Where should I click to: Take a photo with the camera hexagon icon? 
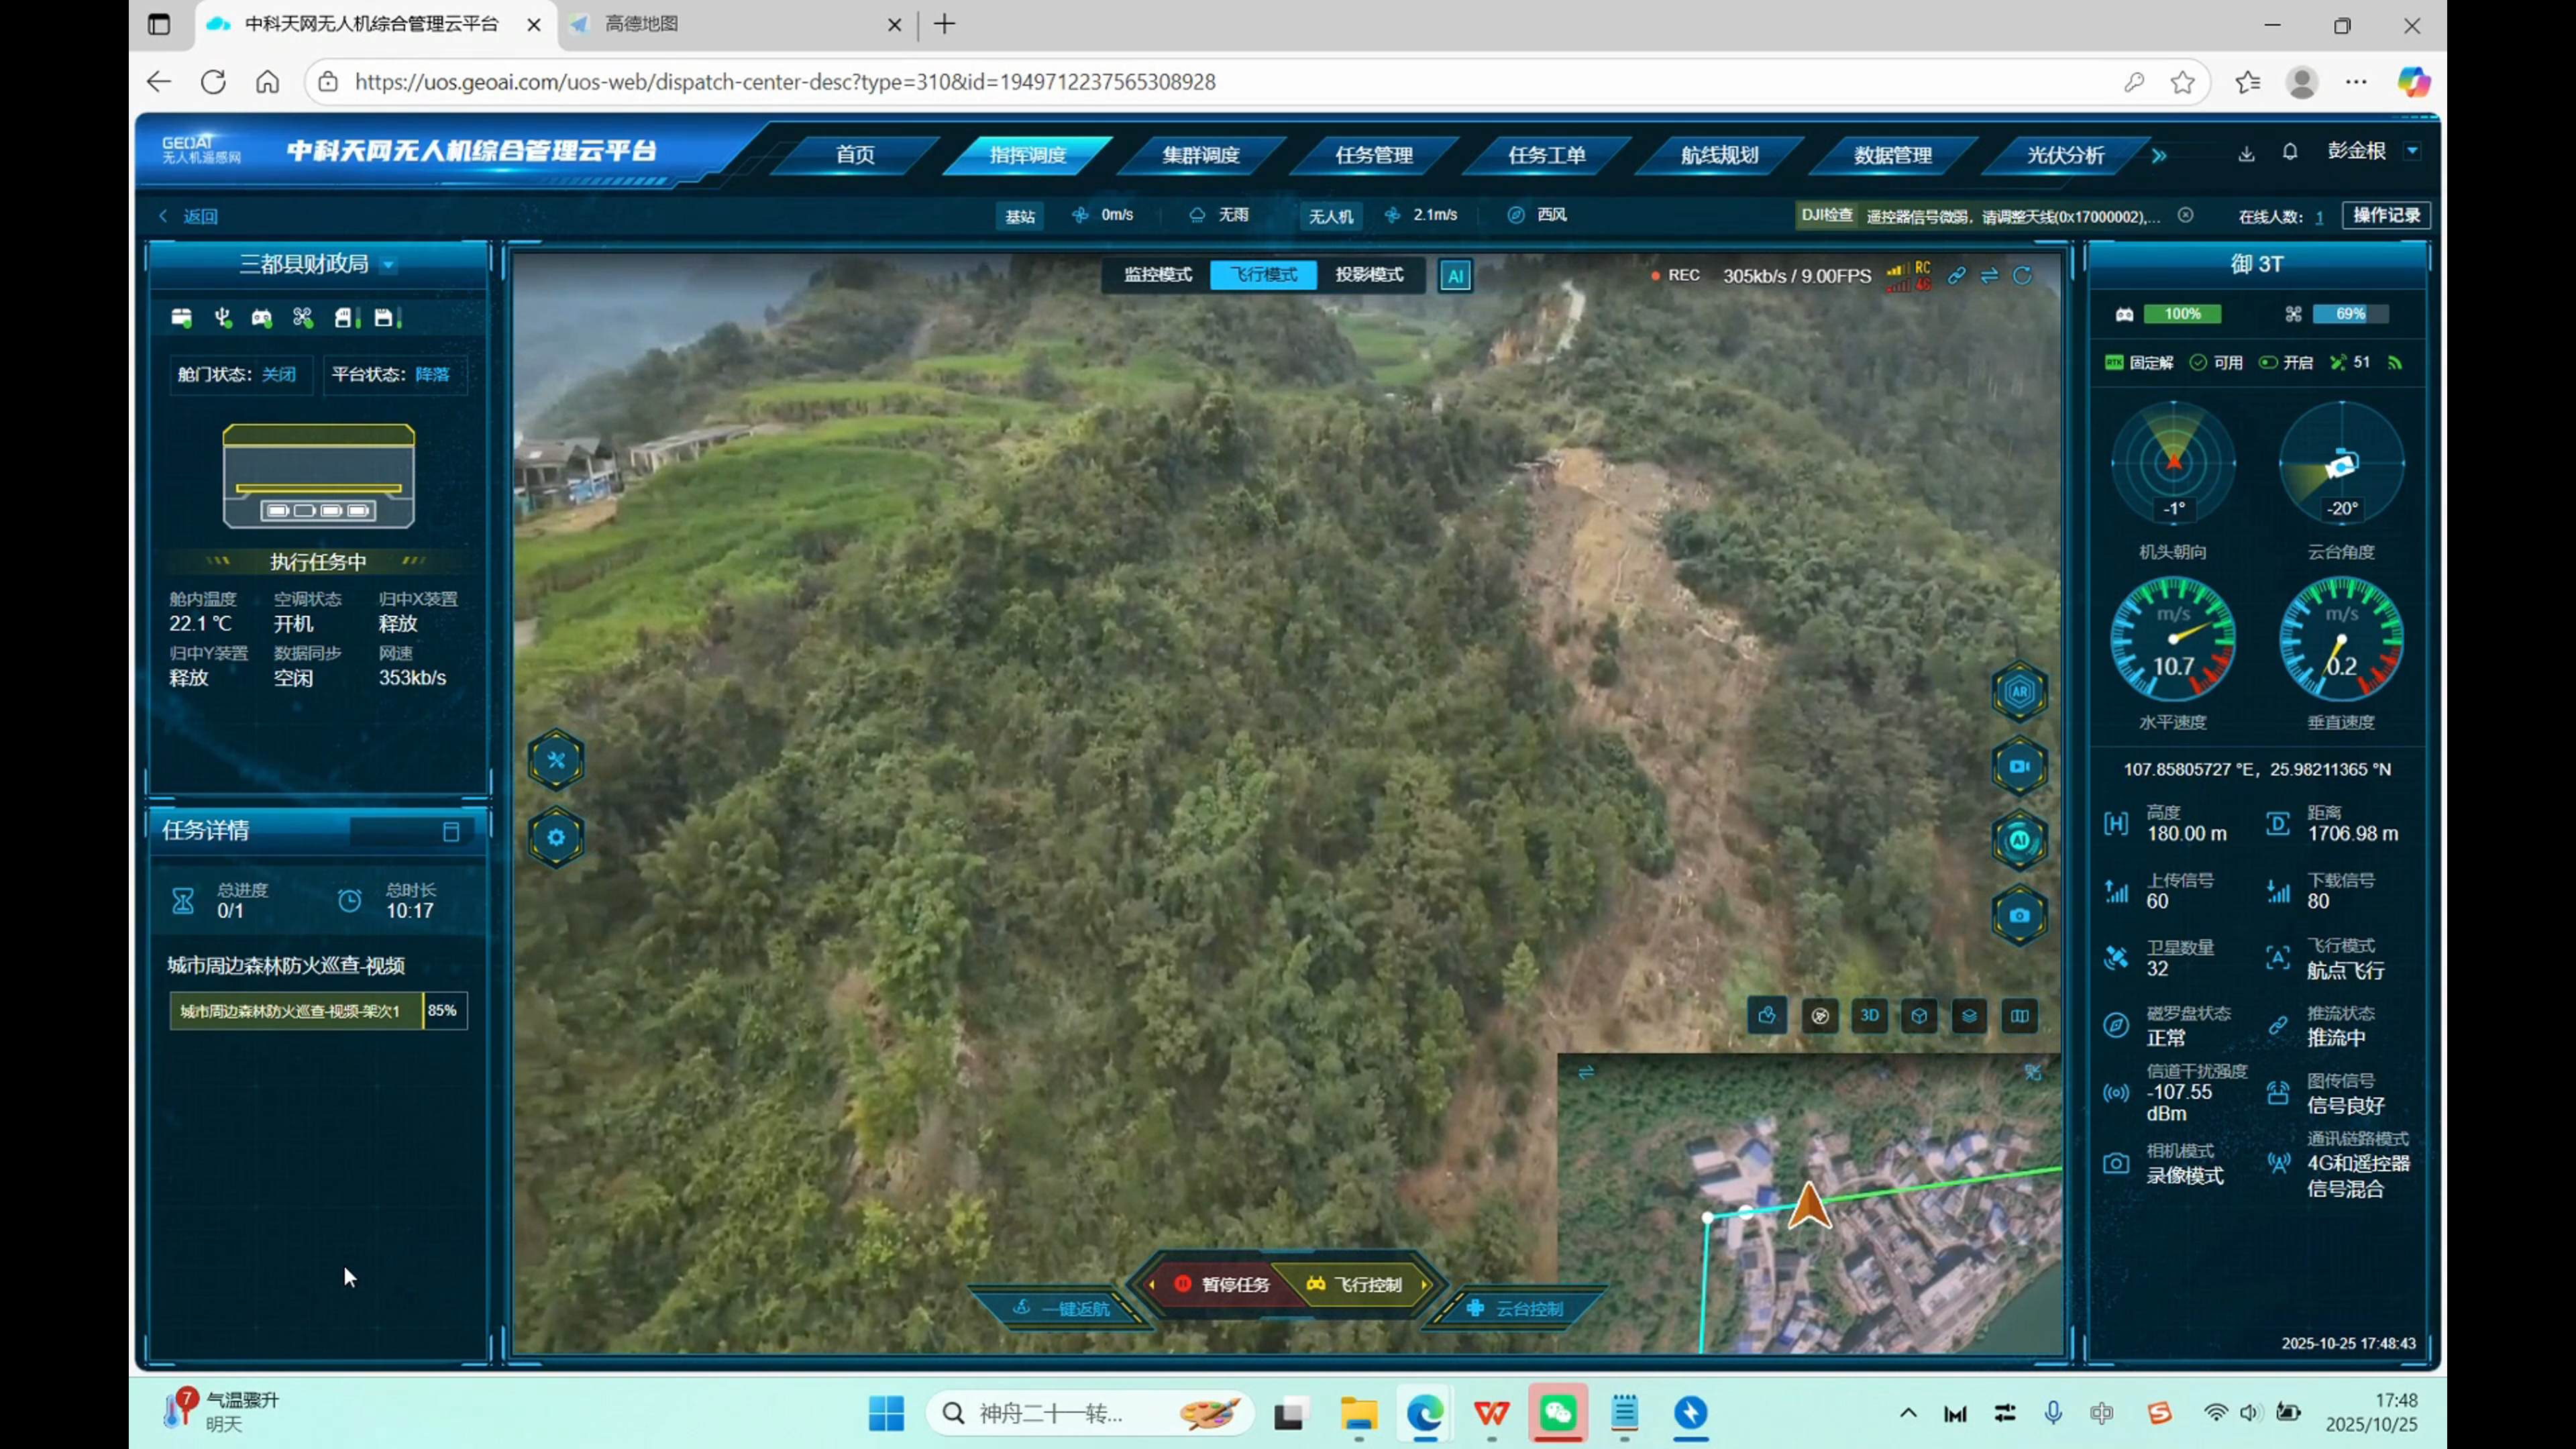click(x=2019, y=915)
